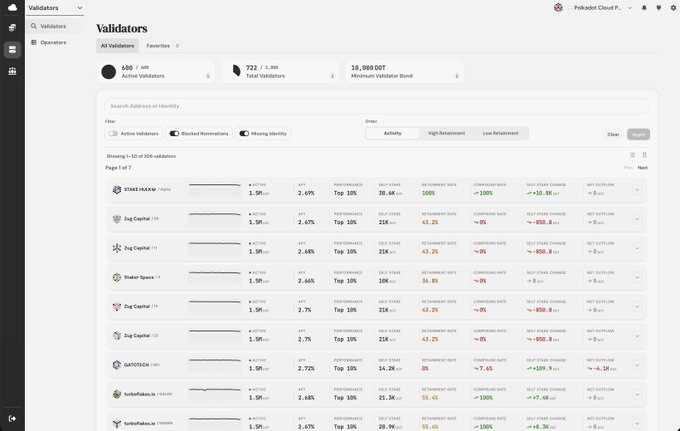Click the Favorites count badge

[x=177, y=46]
